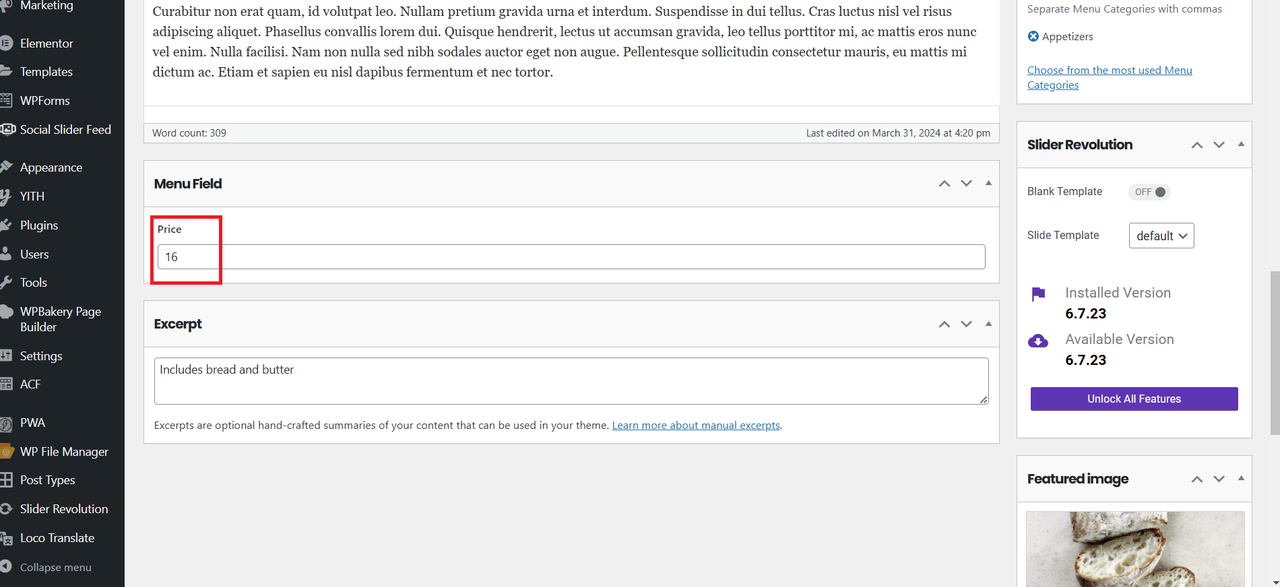Click the Tools wrench icon
The height and width of the screenshot is (587, 1280).
pos(5,283)
